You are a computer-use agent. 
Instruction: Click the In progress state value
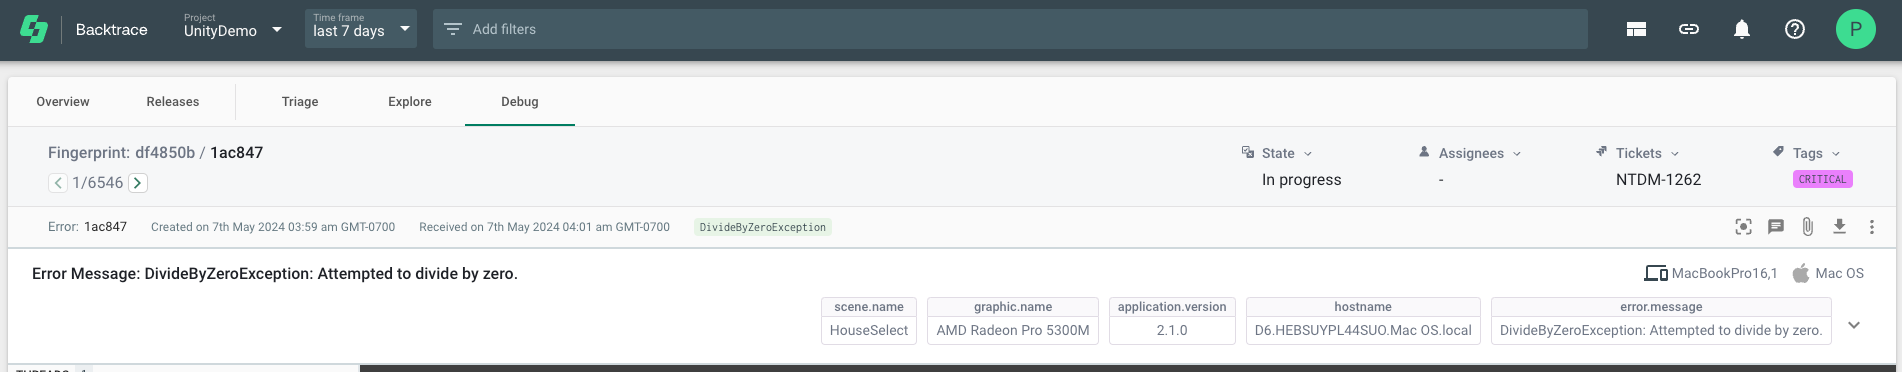click(x=1302, y=180)
